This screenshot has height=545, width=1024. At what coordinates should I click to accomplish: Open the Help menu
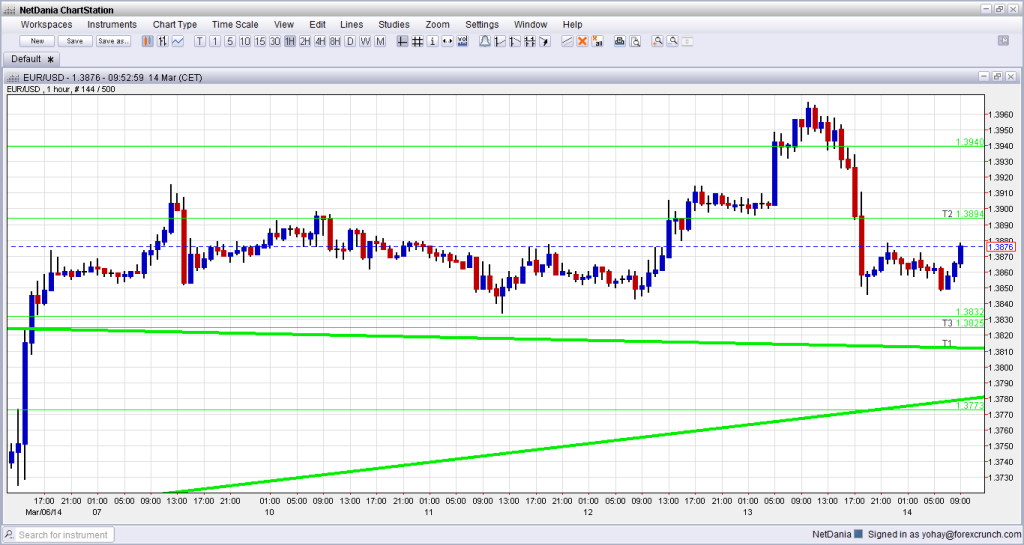coord(572,24)
